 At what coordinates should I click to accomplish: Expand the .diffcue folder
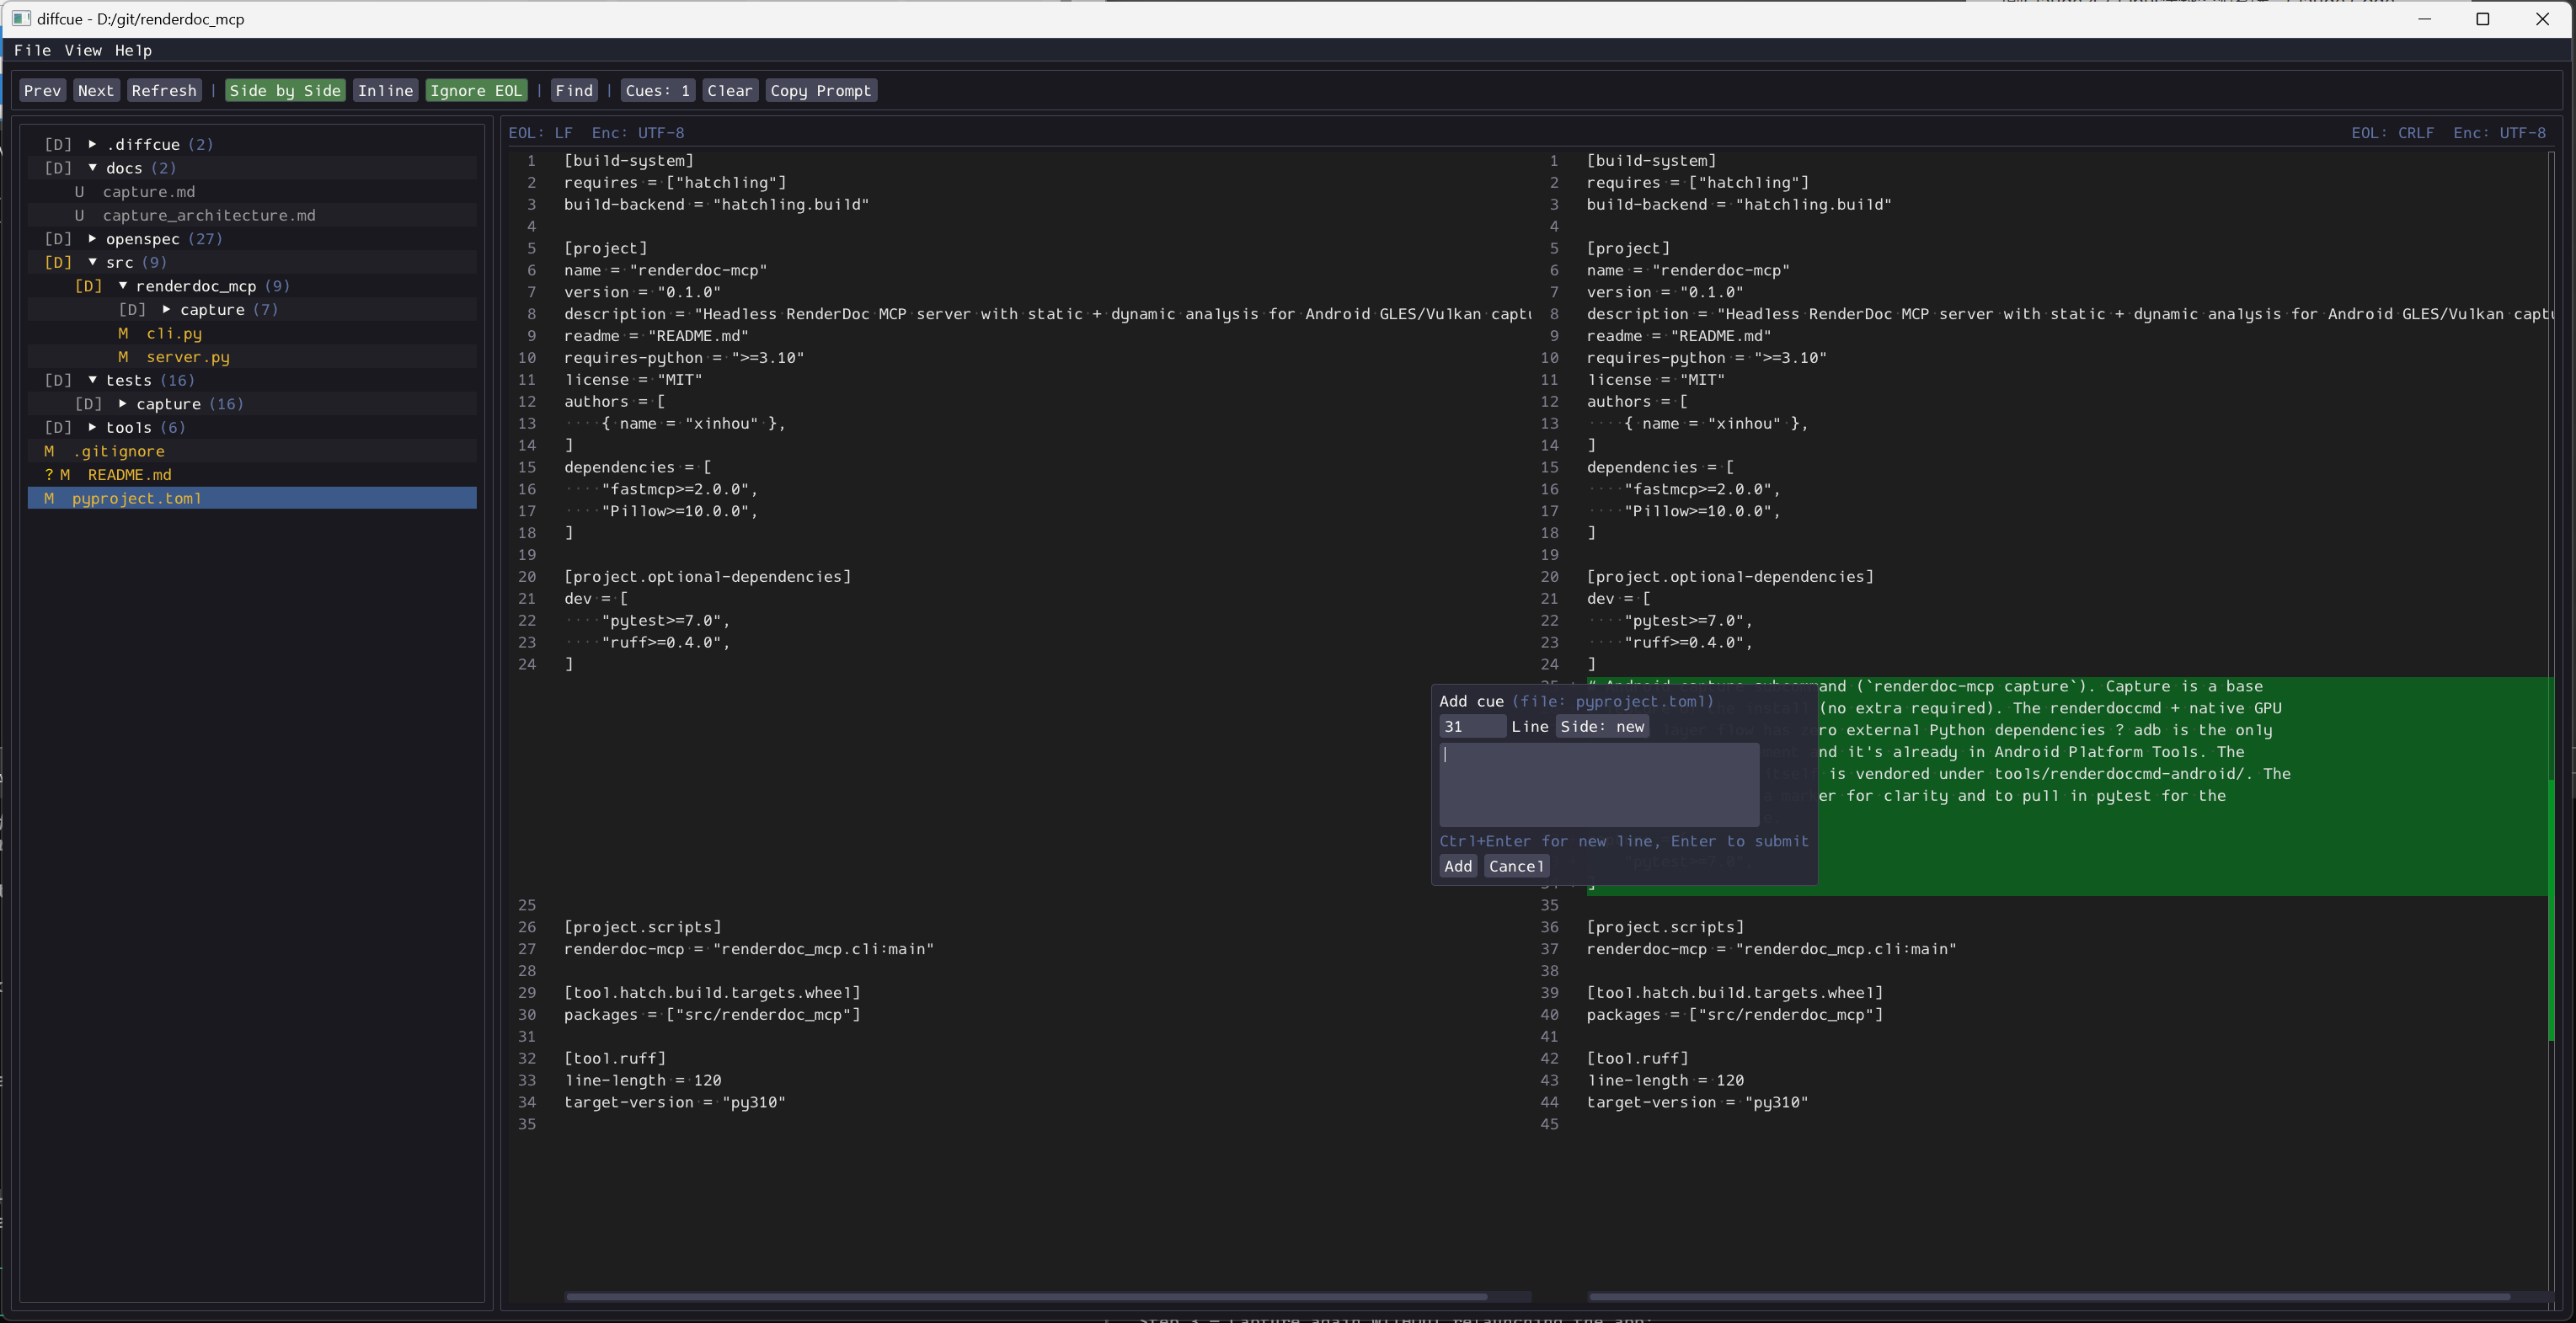pos(92,144)
